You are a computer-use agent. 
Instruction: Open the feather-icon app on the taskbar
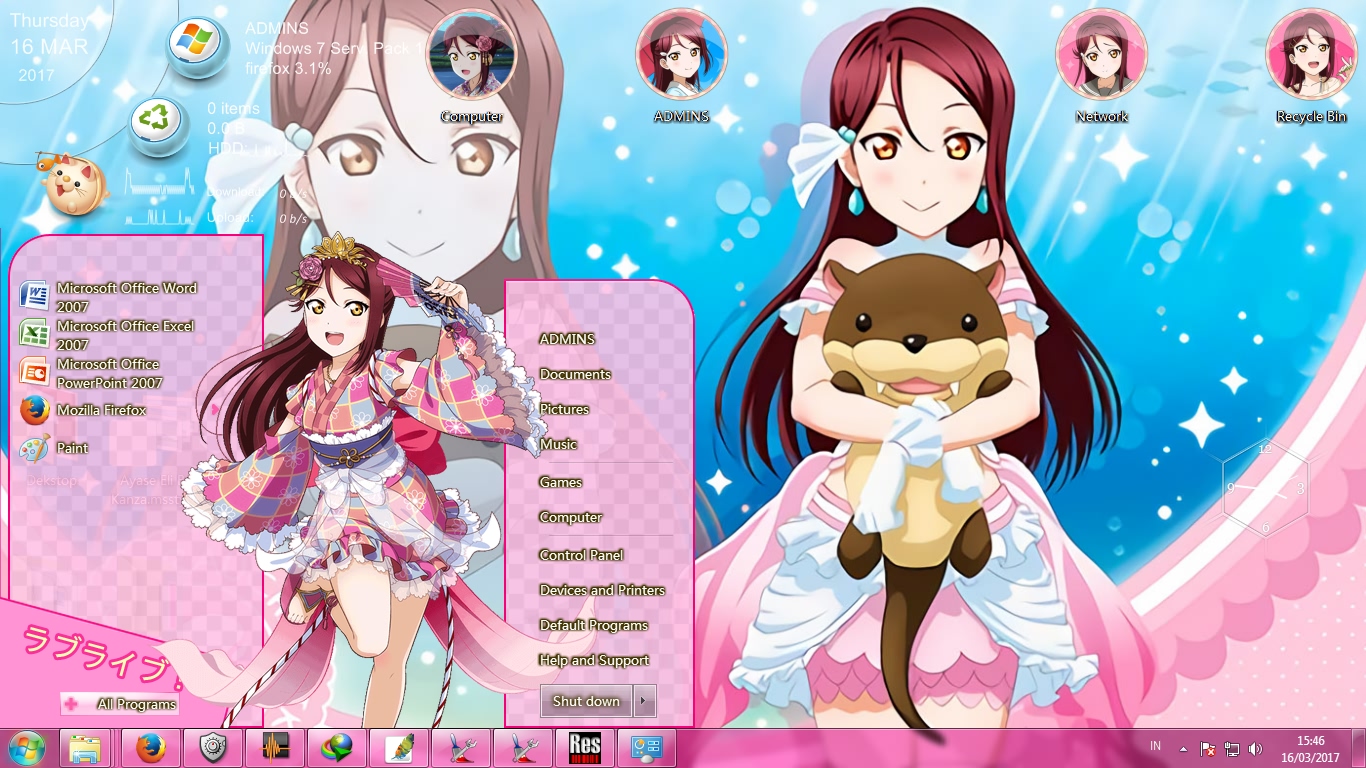(399, 748)
